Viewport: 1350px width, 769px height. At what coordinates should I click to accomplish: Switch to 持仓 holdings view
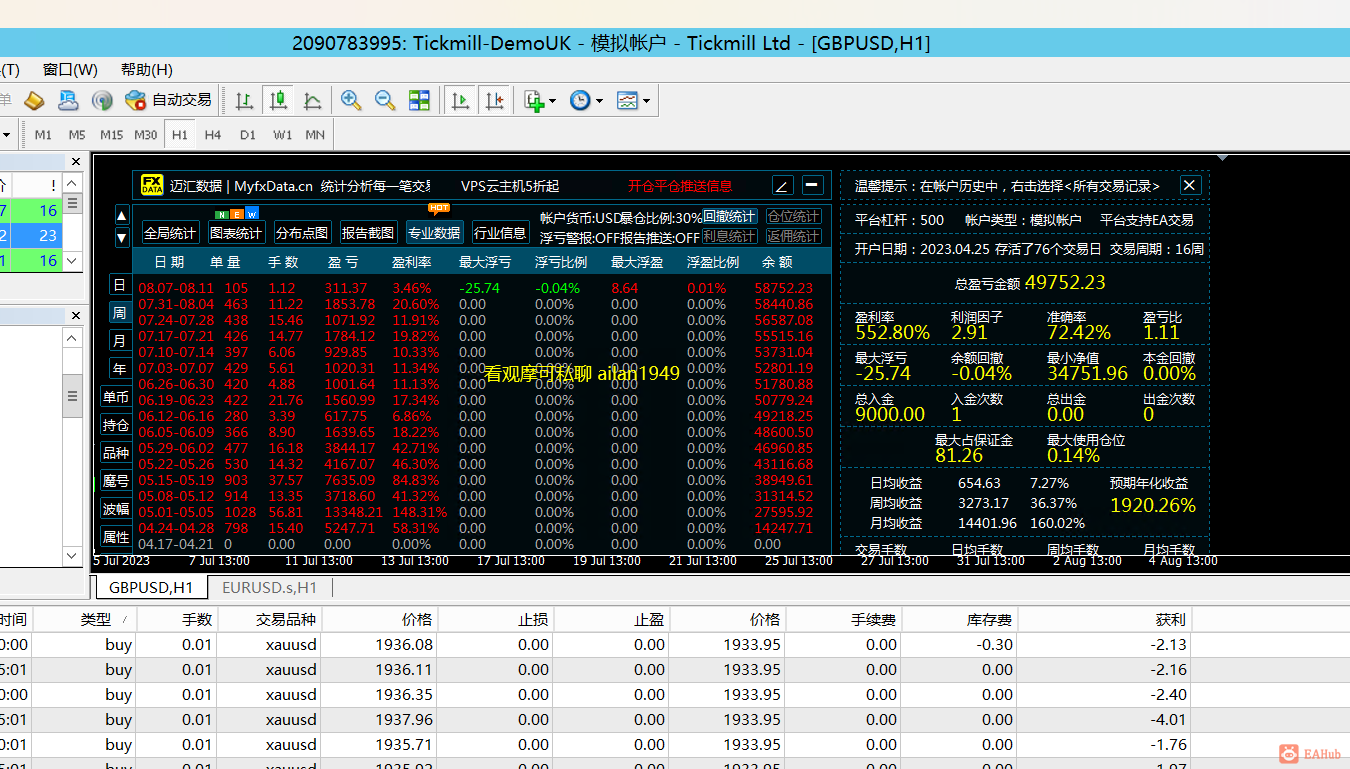click(116, 425)
